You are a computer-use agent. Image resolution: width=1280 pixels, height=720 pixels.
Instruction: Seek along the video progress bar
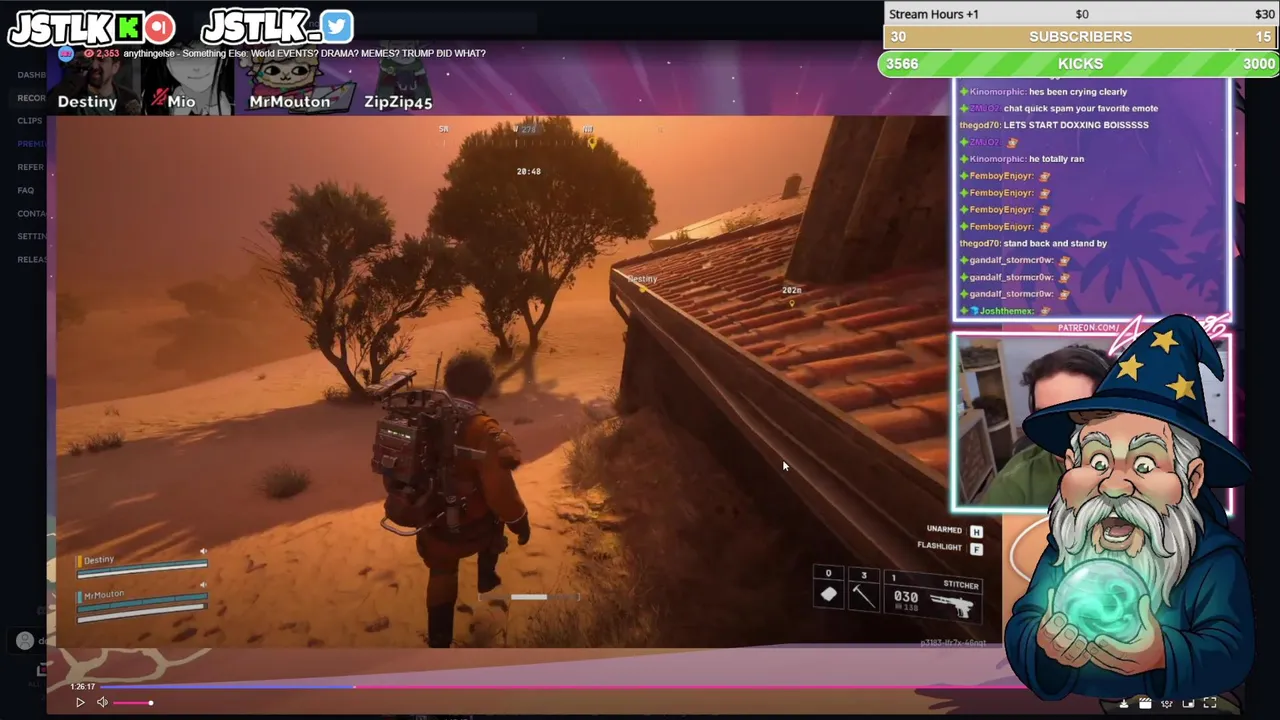click(x=560, y=687)
